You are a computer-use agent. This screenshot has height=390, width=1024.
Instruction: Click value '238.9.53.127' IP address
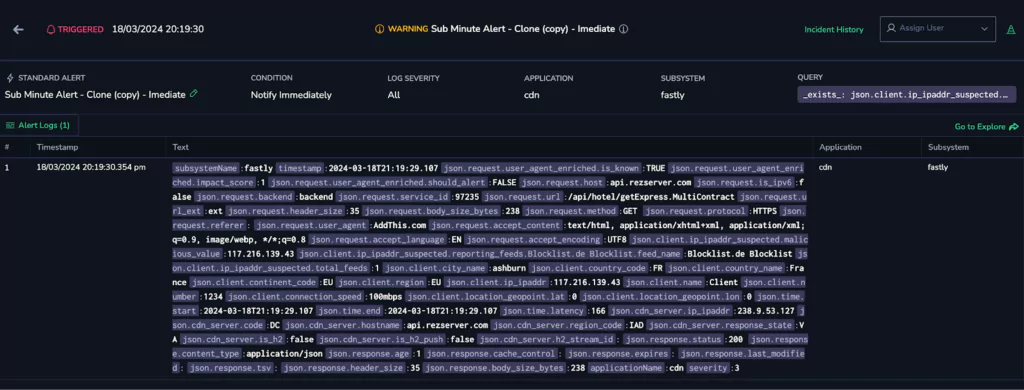767,311
